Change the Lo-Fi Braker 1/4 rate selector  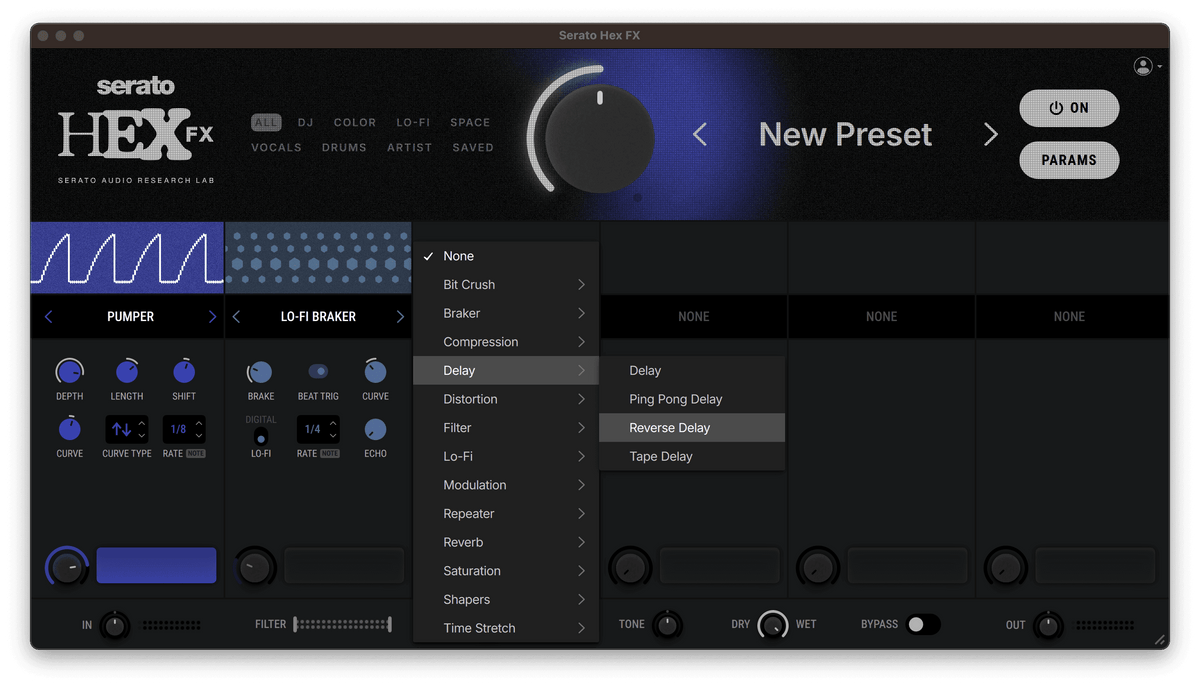point(318,429)
